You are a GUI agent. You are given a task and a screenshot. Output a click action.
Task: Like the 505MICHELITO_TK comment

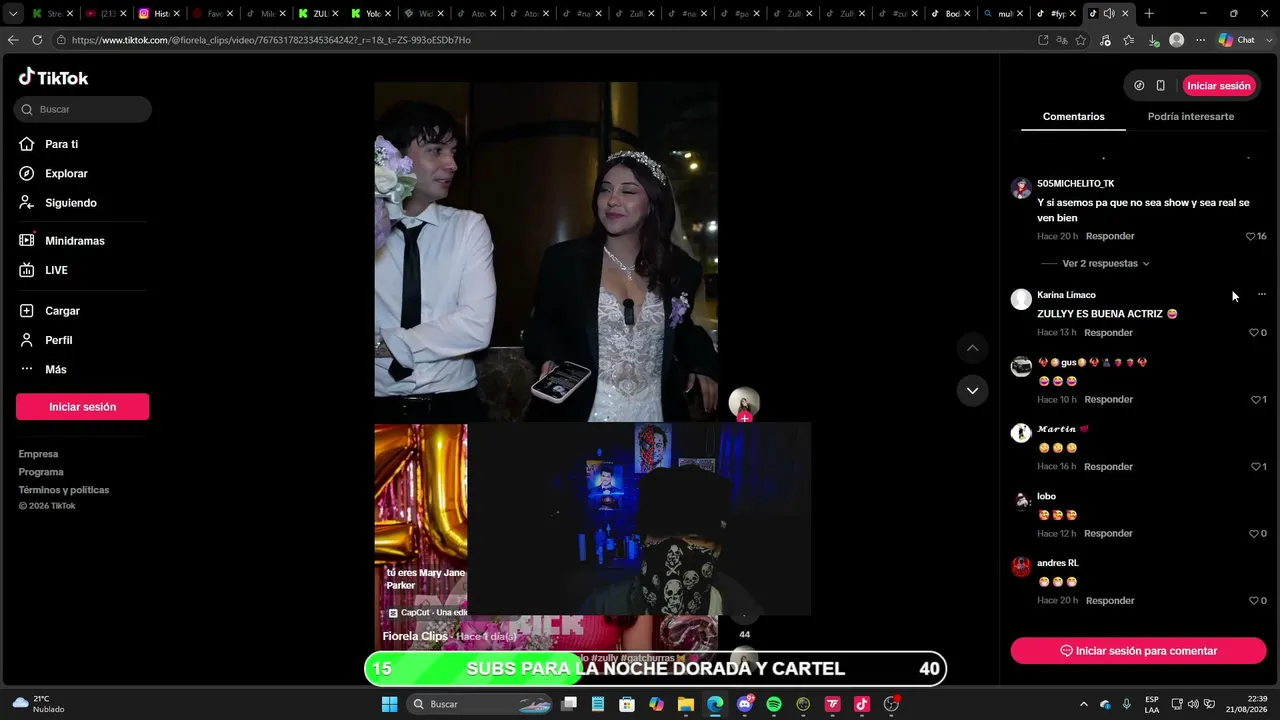(x=1251, y=236)
